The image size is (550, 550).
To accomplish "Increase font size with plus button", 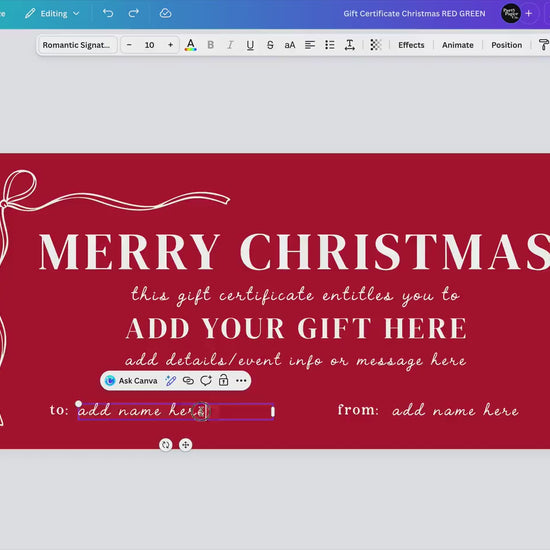I will [x=170, y=45].
